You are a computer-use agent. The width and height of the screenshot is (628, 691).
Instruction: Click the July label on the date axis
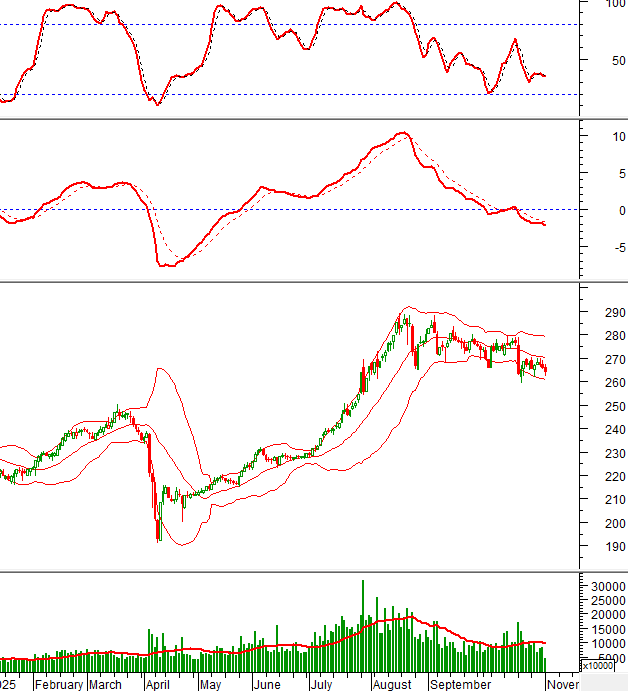click(321, 684)
